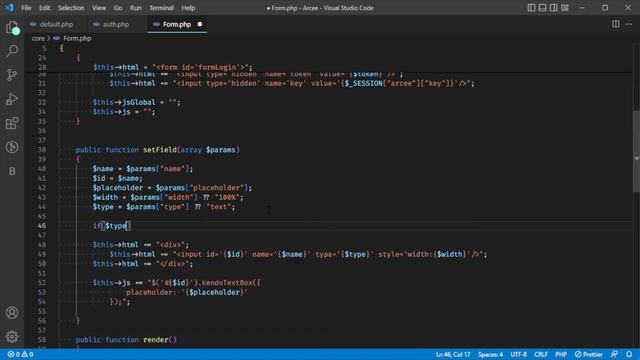
Task: Open the Customize Layout icon
Action: [565, 8]
